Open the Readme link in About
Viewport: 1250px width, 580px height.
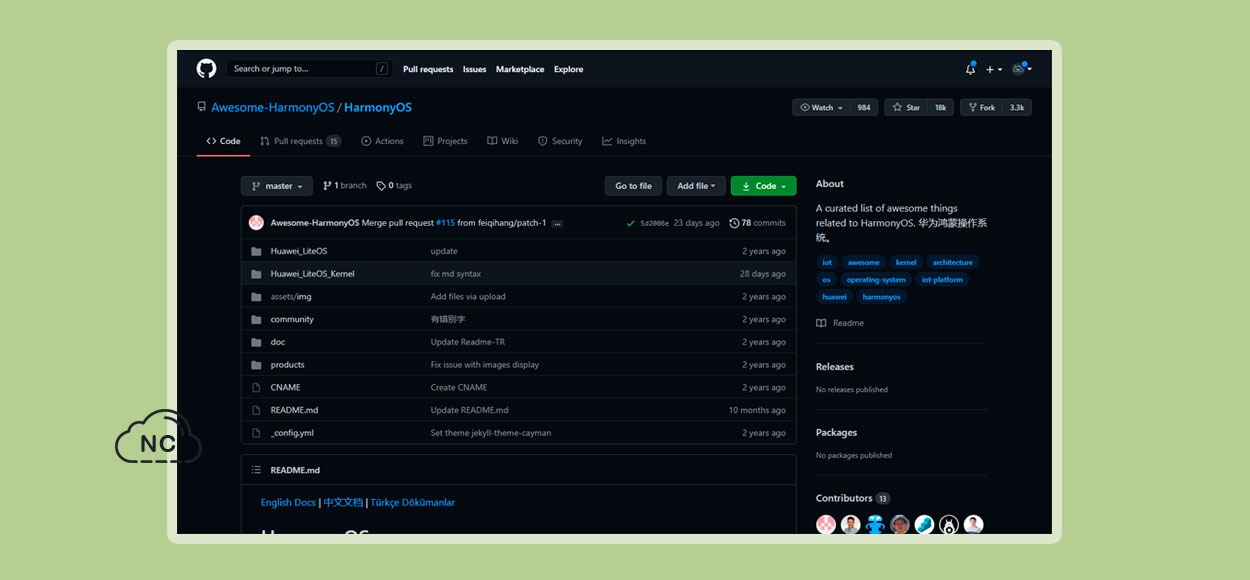coord(840,324)
